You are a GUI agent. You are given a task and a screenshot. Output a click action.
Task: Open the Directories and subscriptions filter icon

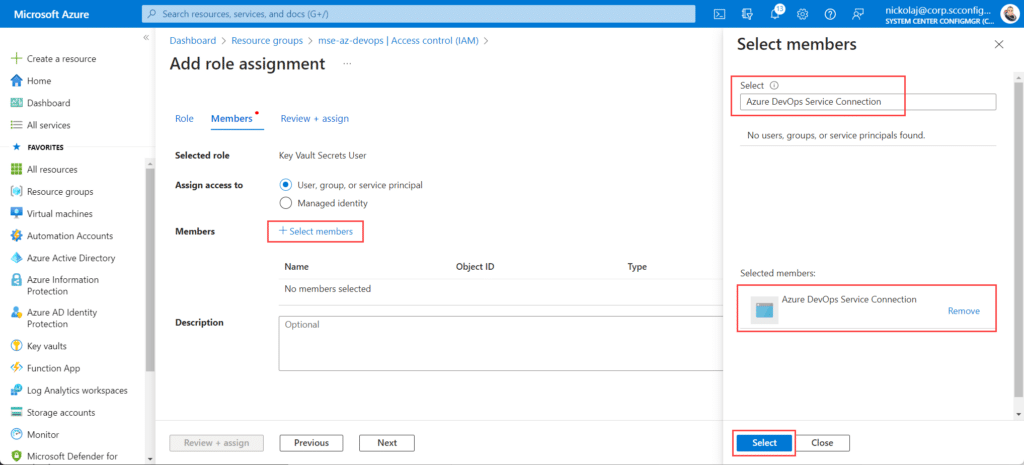tap(748, 14)
